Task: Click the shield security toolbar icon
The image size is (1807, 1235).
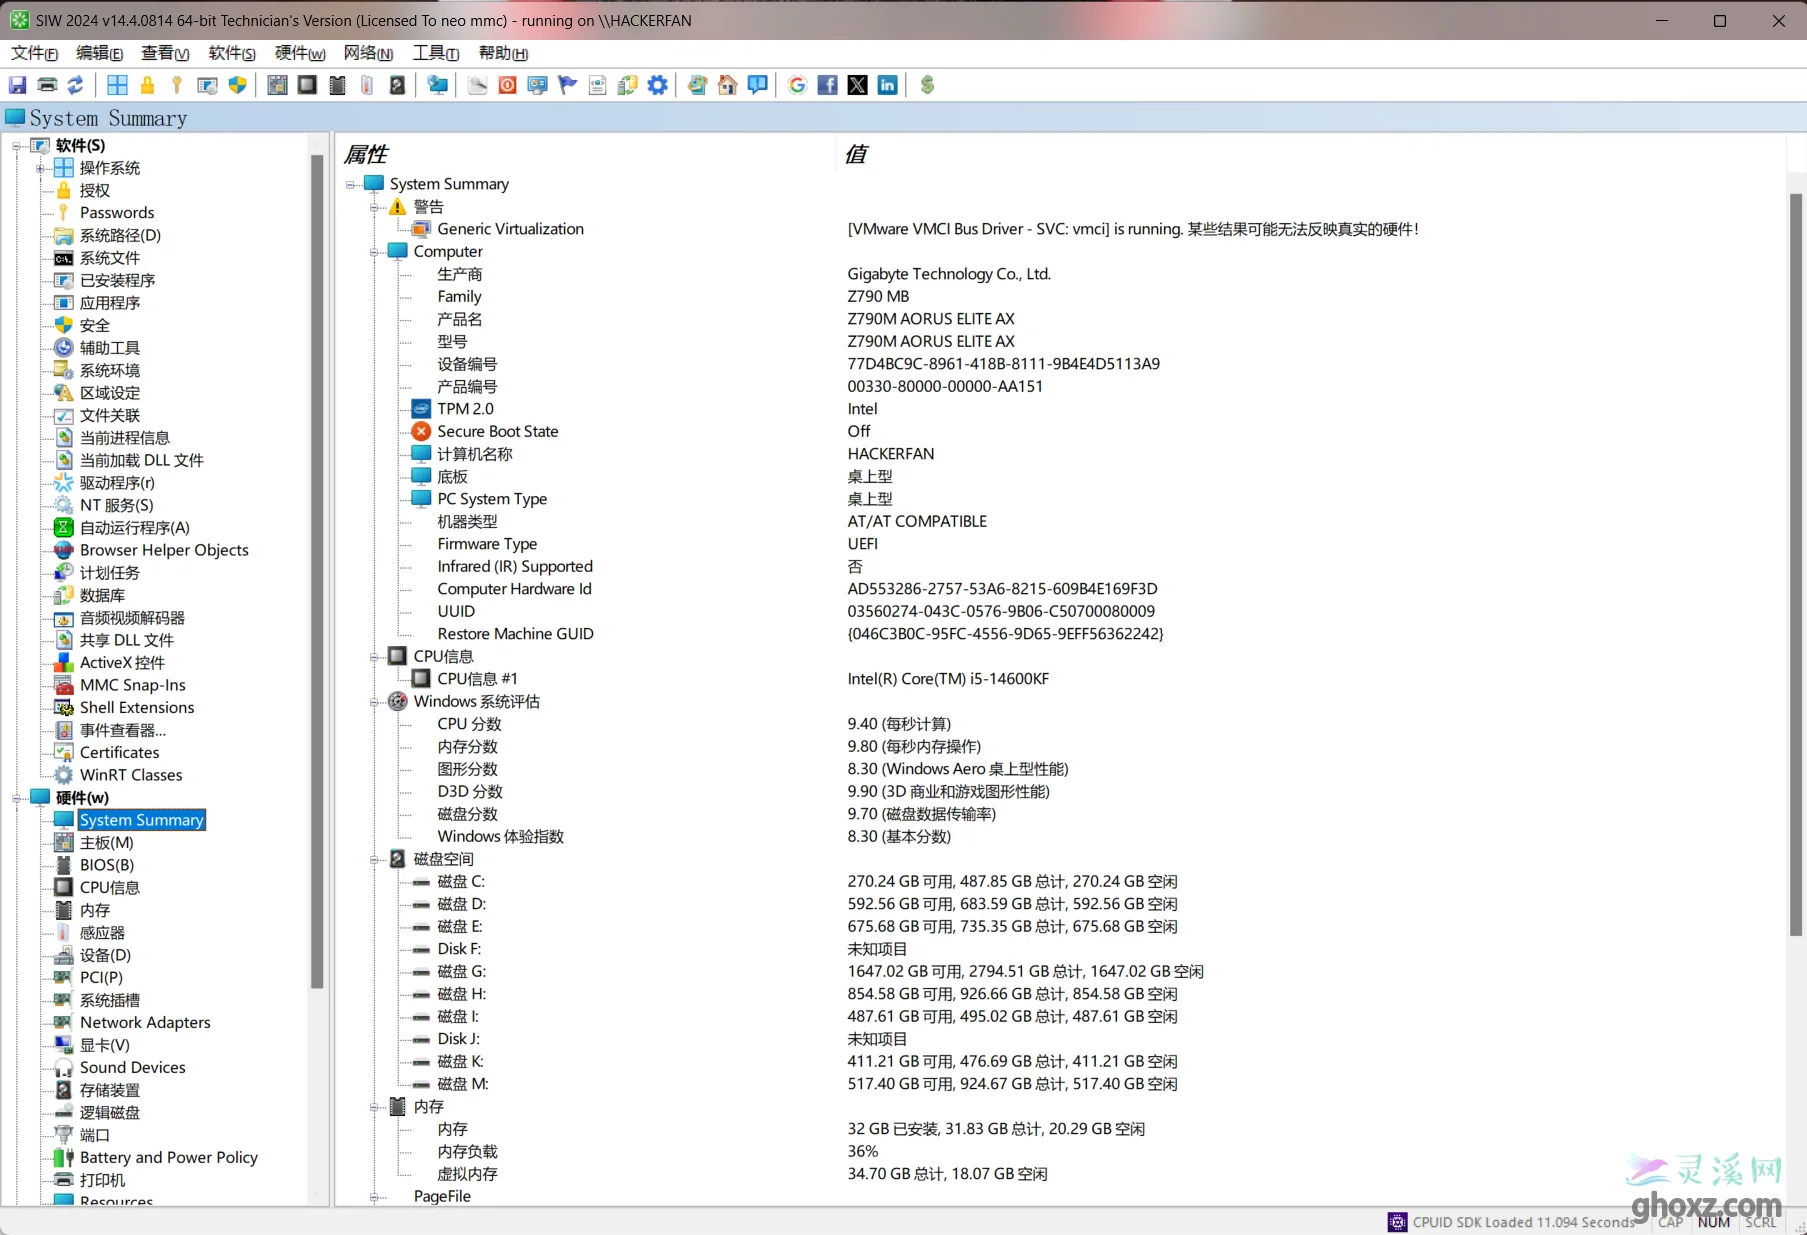Action: (237, 85)
